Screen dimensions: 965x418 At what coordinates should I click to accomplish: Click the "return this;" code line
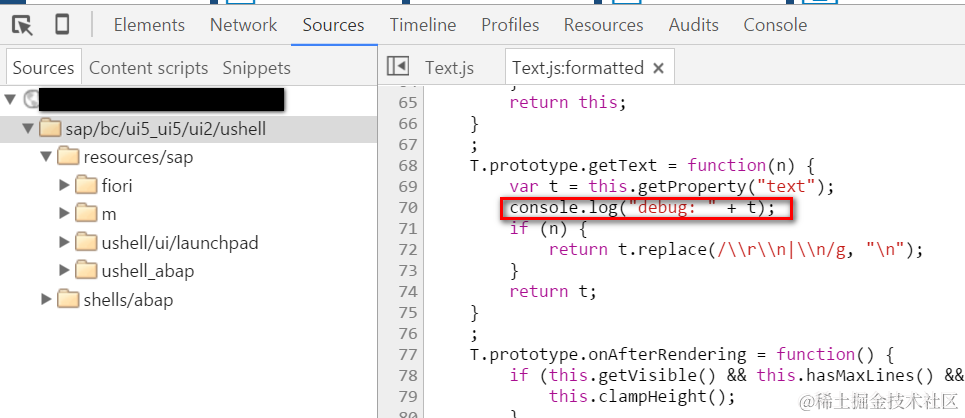tap(568, 102)
